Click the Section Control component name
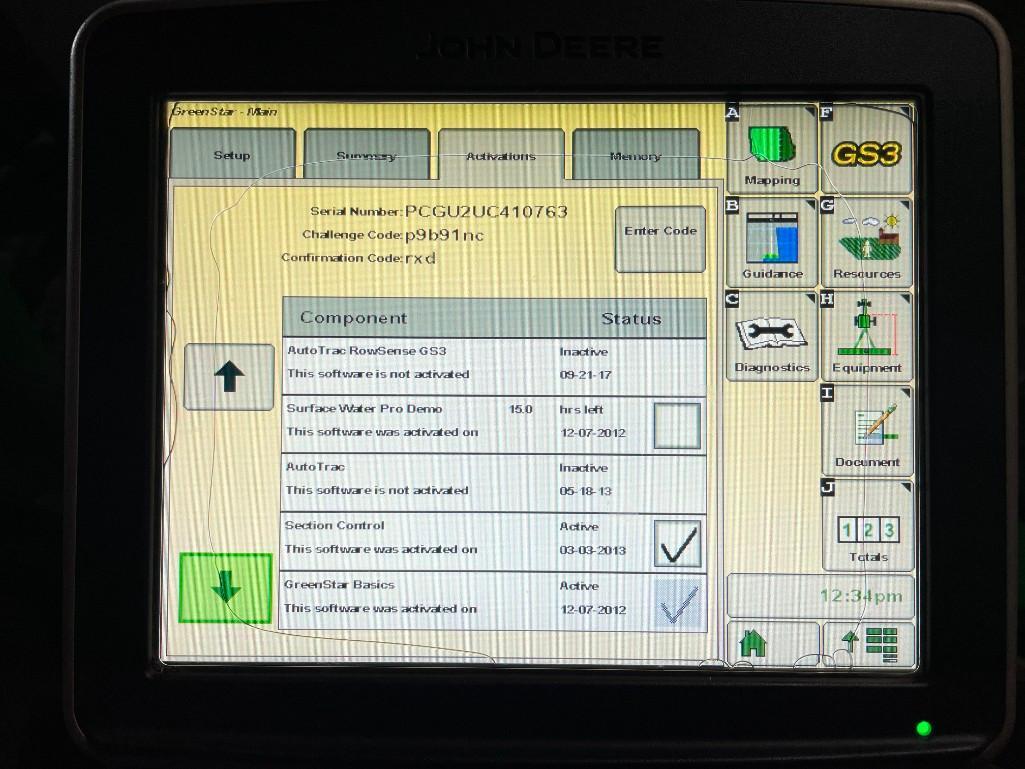 335,525
